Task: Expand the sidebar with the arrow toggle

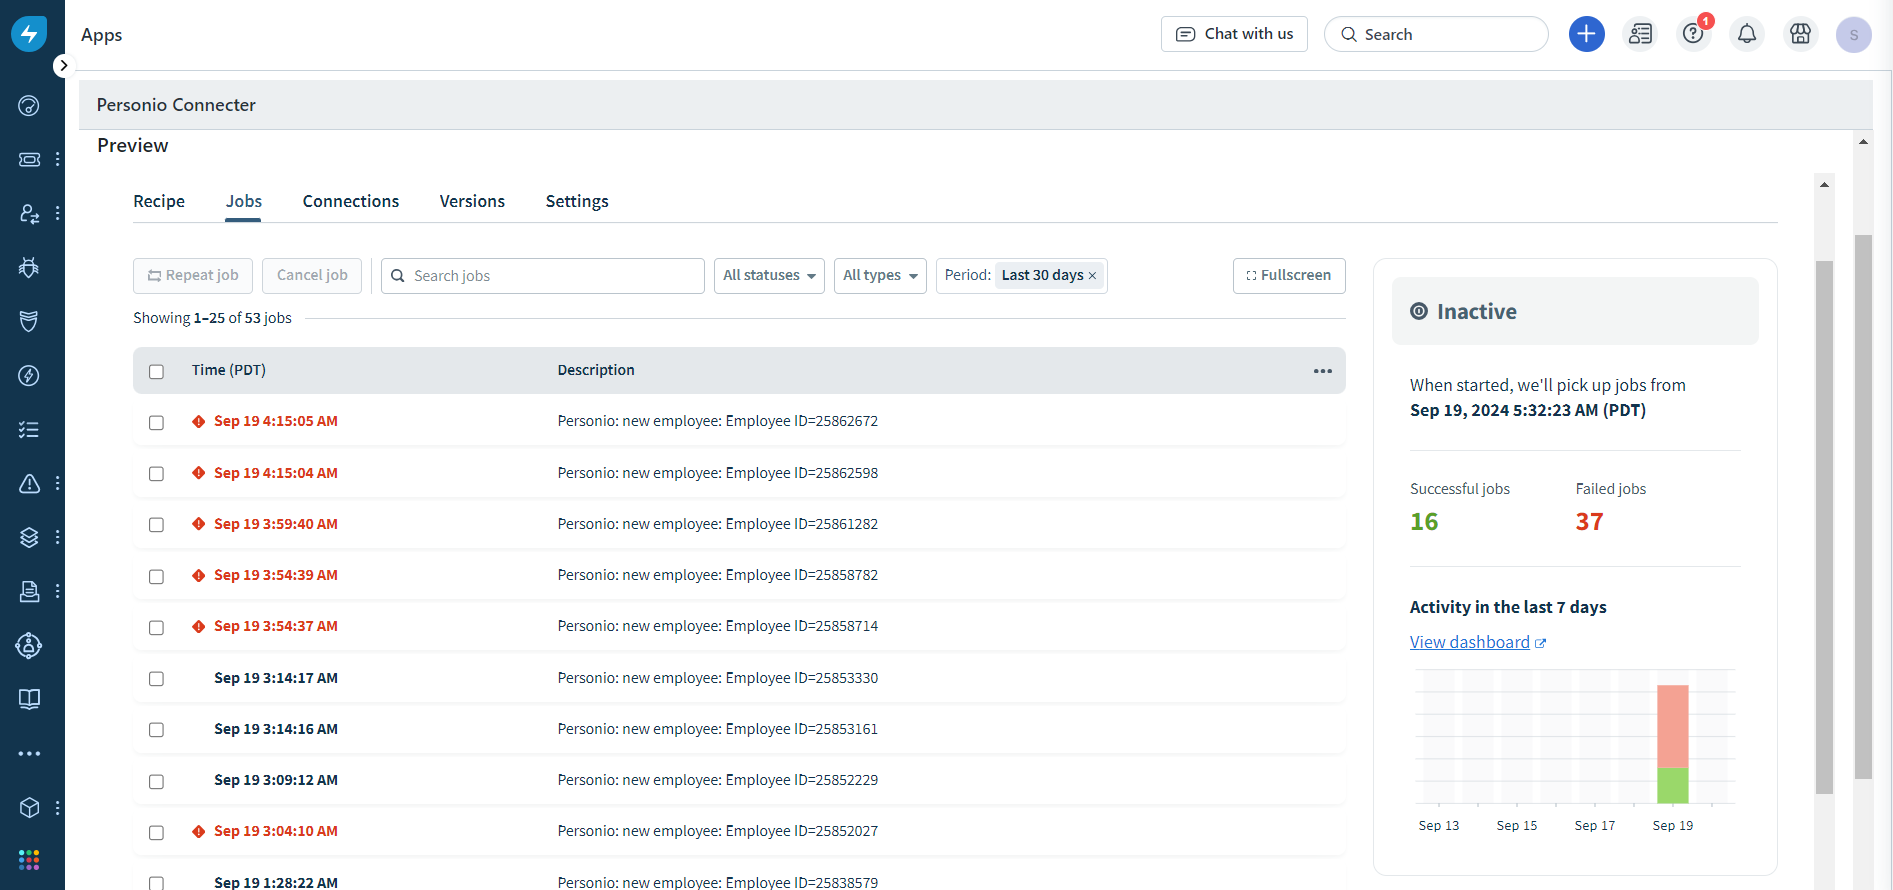Action: point(63,65)
